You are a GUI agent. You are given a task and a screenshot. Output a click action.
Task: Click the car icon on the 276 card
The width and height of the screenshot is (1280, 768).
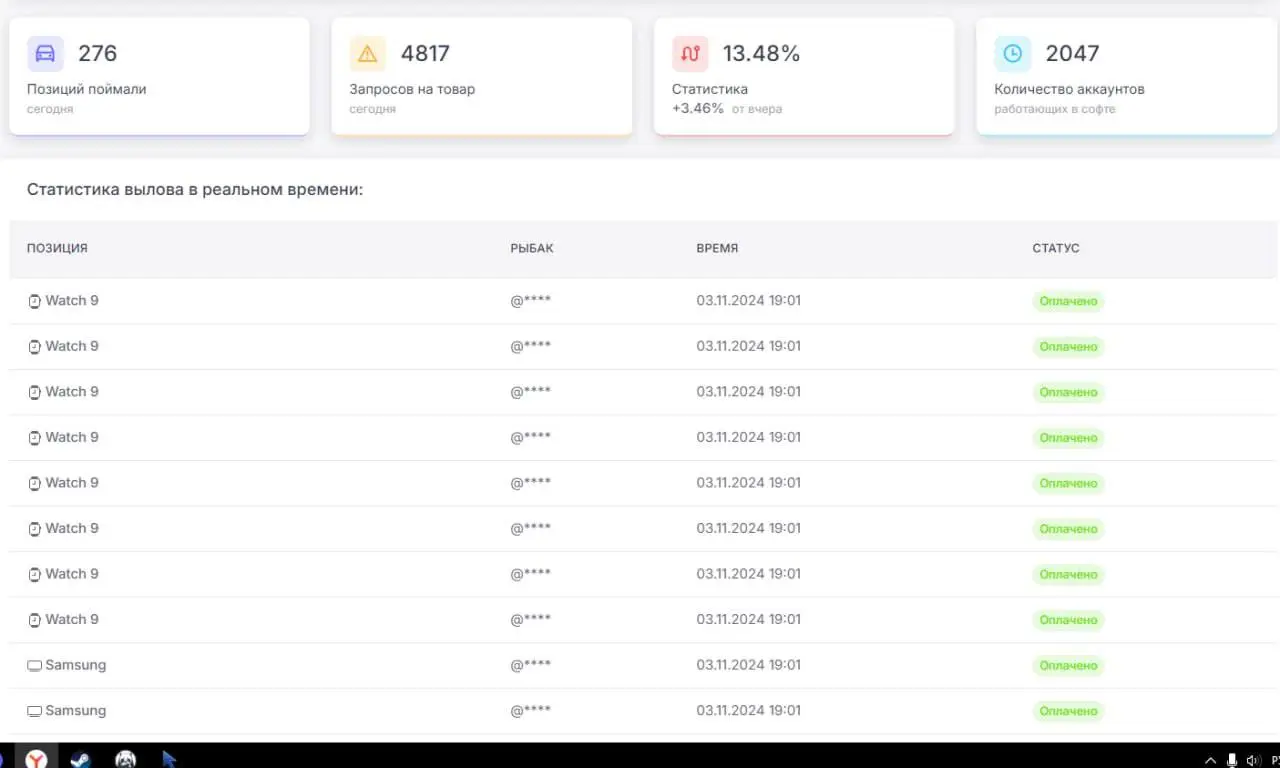click(x=45, y=54)
